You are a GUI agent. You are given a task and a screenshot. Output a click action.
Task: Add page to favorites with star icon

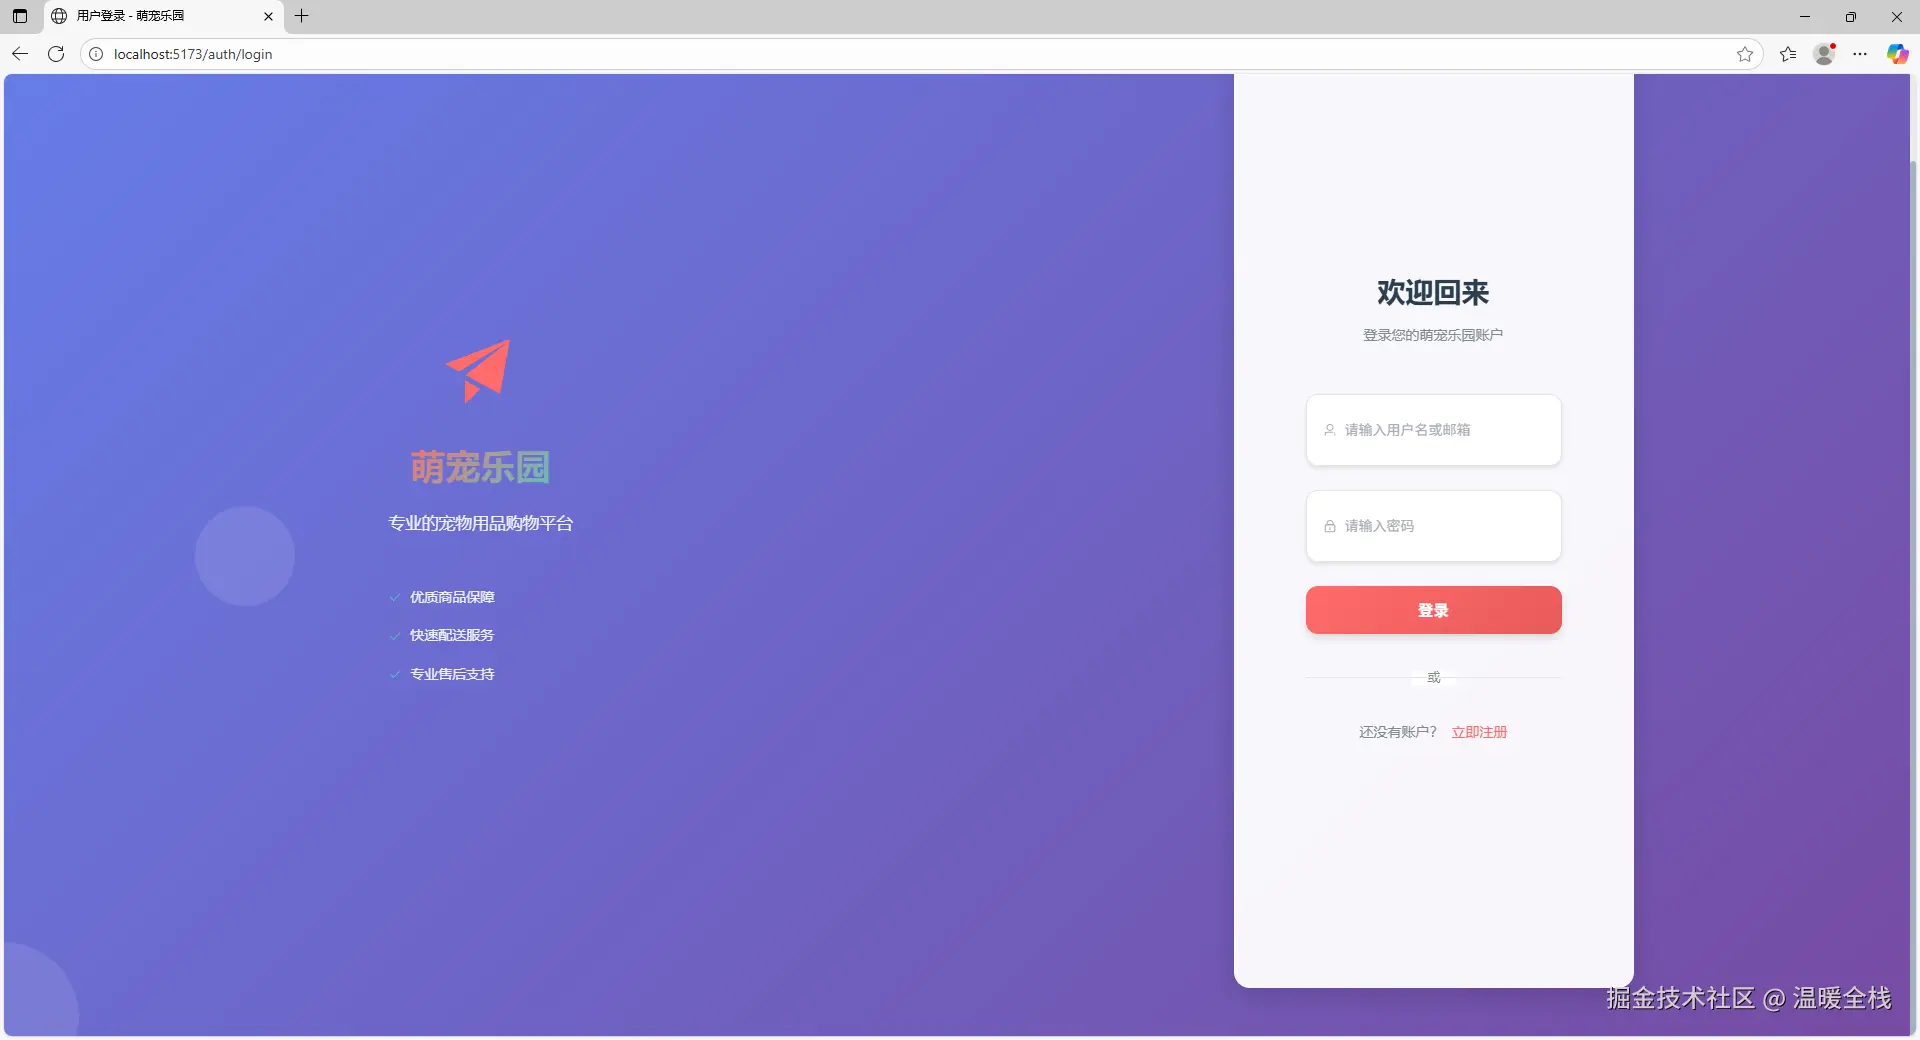coord(1745,54)
